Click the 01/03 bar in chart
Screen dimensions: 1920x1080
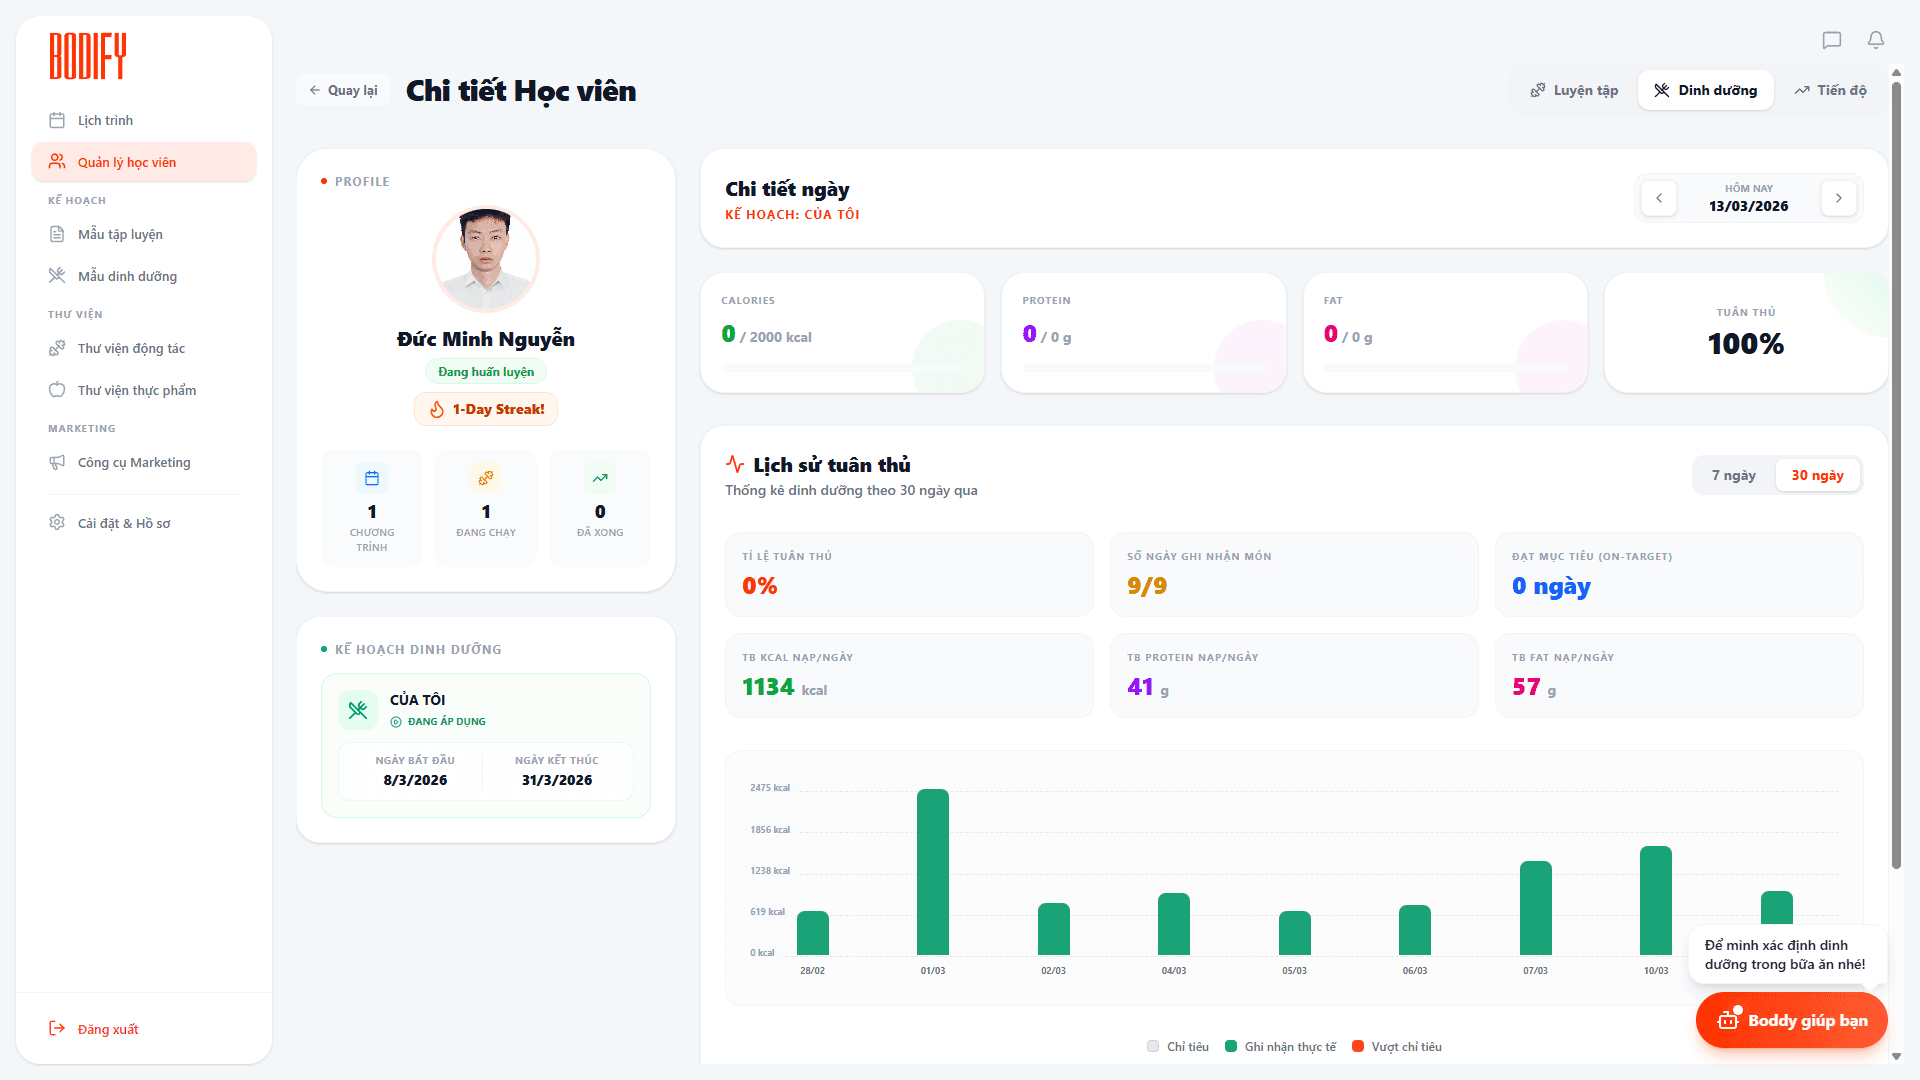932,872
